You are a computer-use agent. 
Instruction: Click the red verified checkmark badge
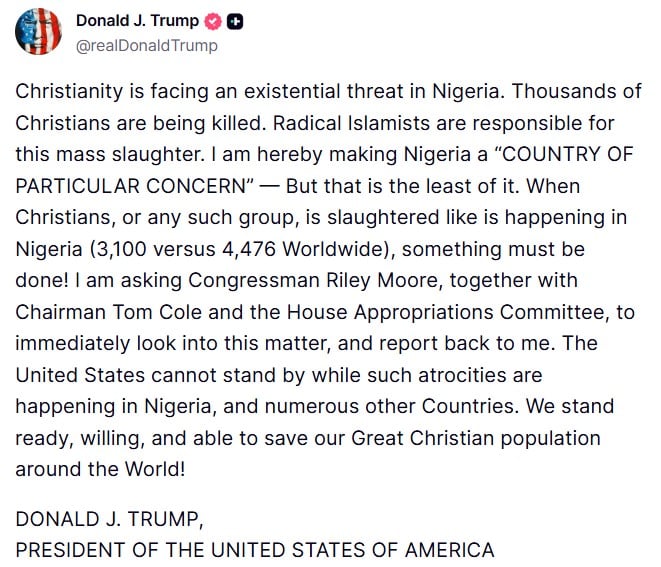click(213, 20)
